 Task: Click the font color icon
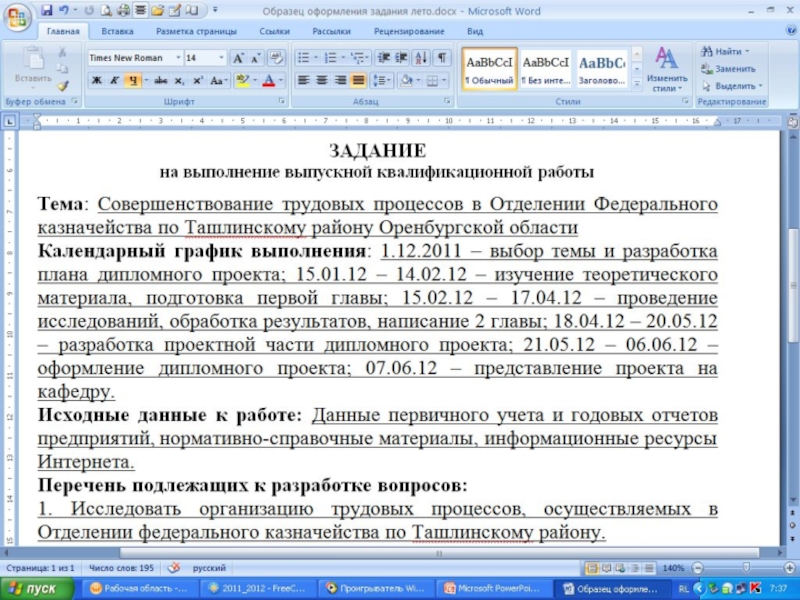(x=268, y=81)
